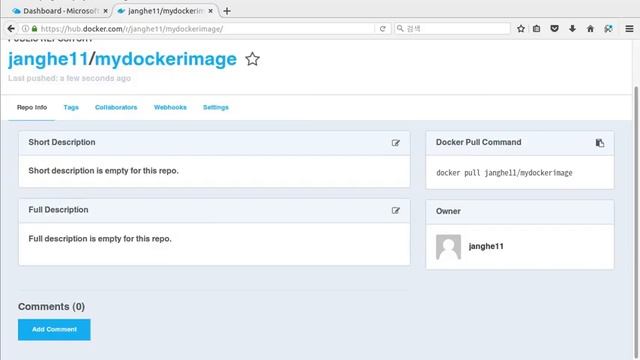Image resolution: width=640 pixels, height=360 pixels.
Task: Go back with the browser back arrow
Action: tap(11, 29)
